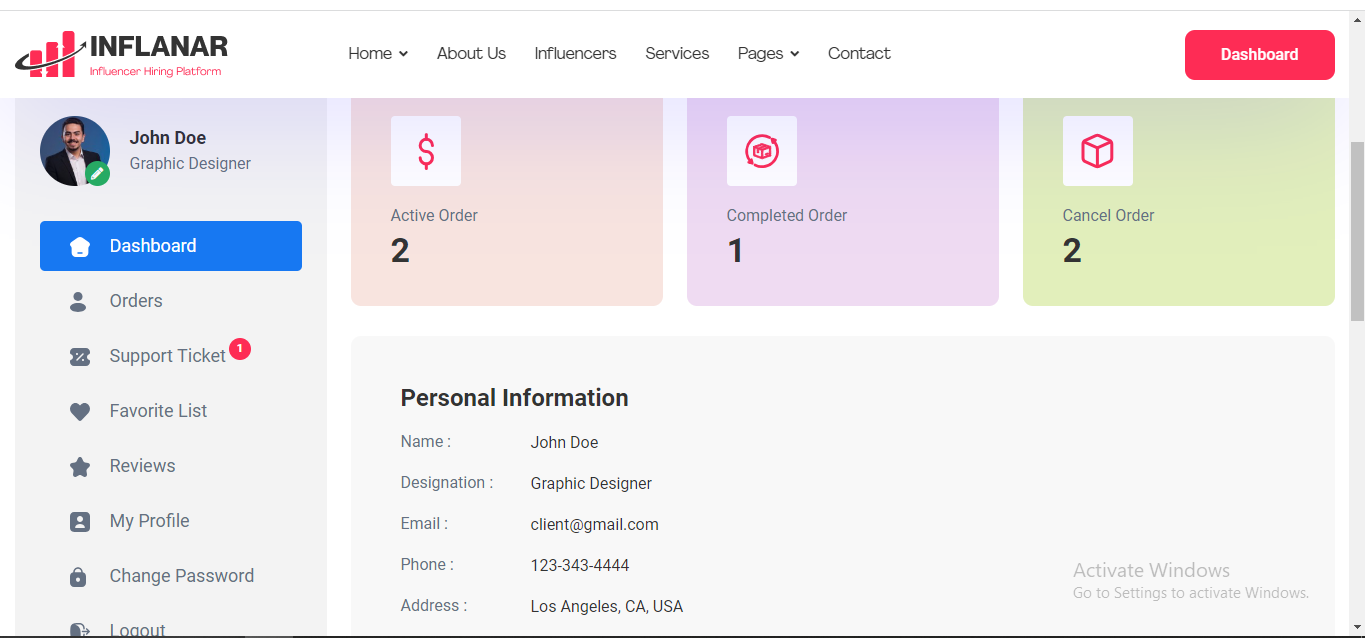Click the green pencil edit avatar icon

click(97, 174)
